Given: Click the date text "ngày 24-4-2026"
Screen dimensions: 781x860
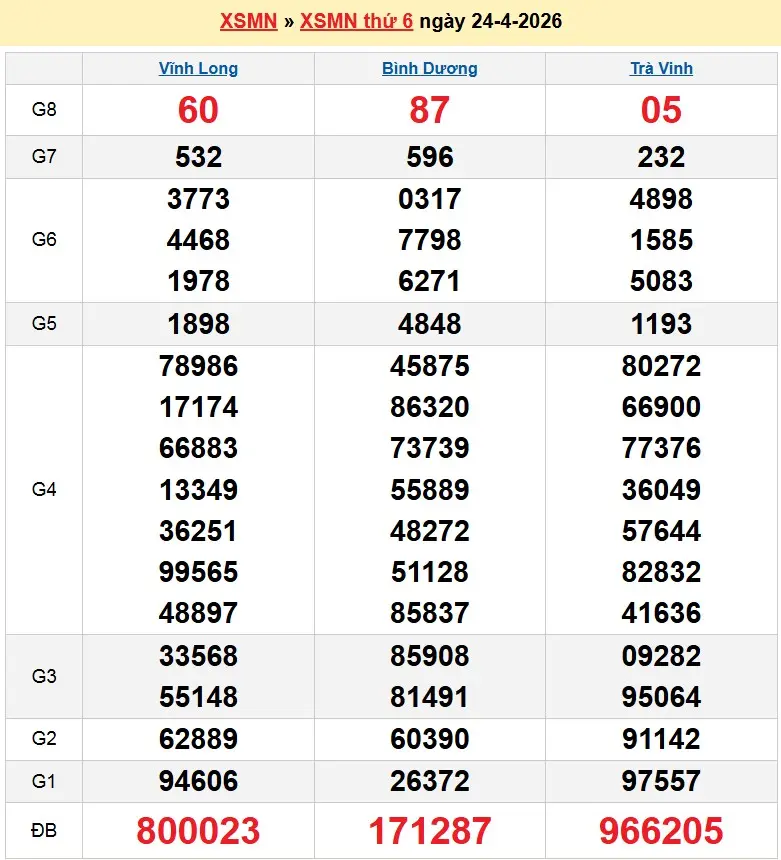Looking at the screenshot, I should coord(490,21).
